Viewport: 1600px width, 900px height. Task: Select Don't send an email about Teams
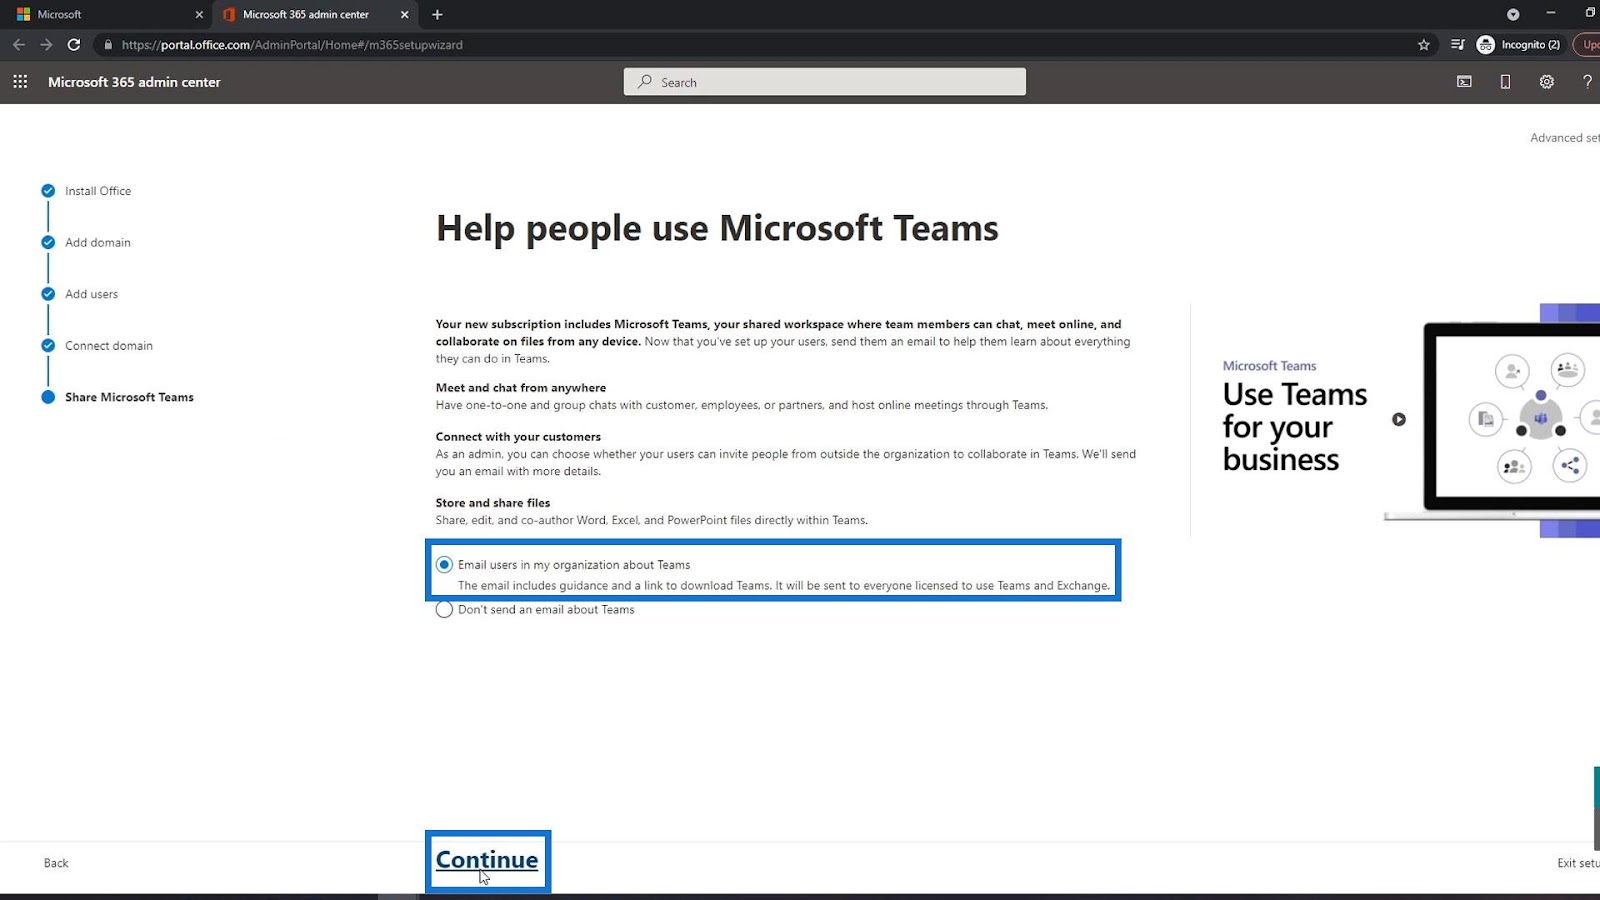click(x=445, y=610)
